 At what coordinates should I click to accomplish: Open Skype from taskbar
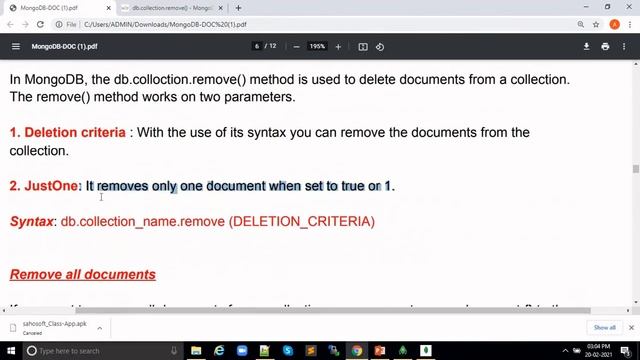click(288, 351)
